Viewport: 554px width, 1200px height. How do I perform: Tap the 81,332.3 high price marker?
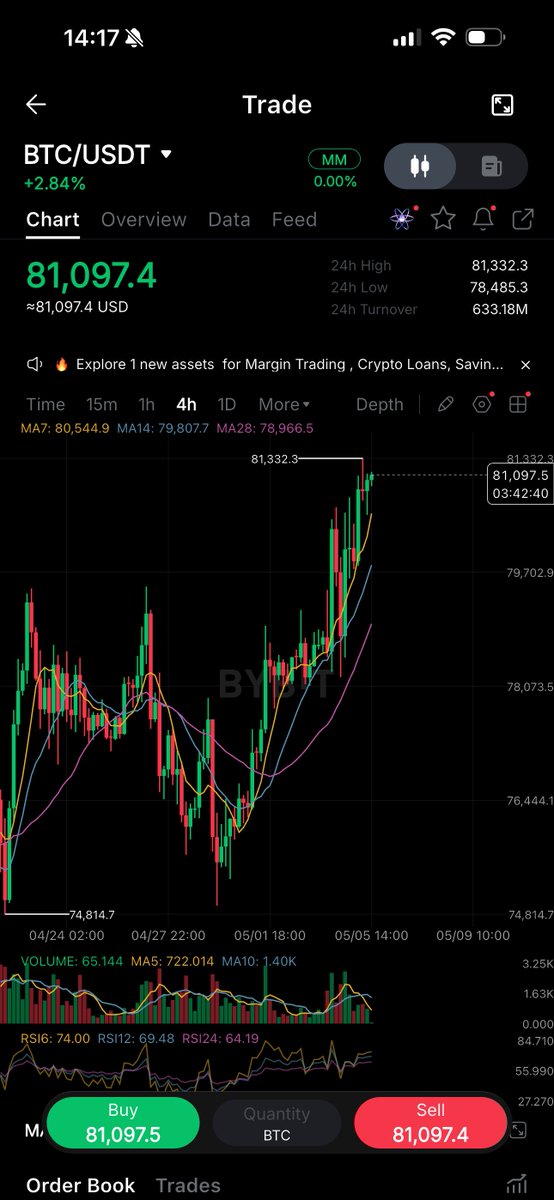275,459
